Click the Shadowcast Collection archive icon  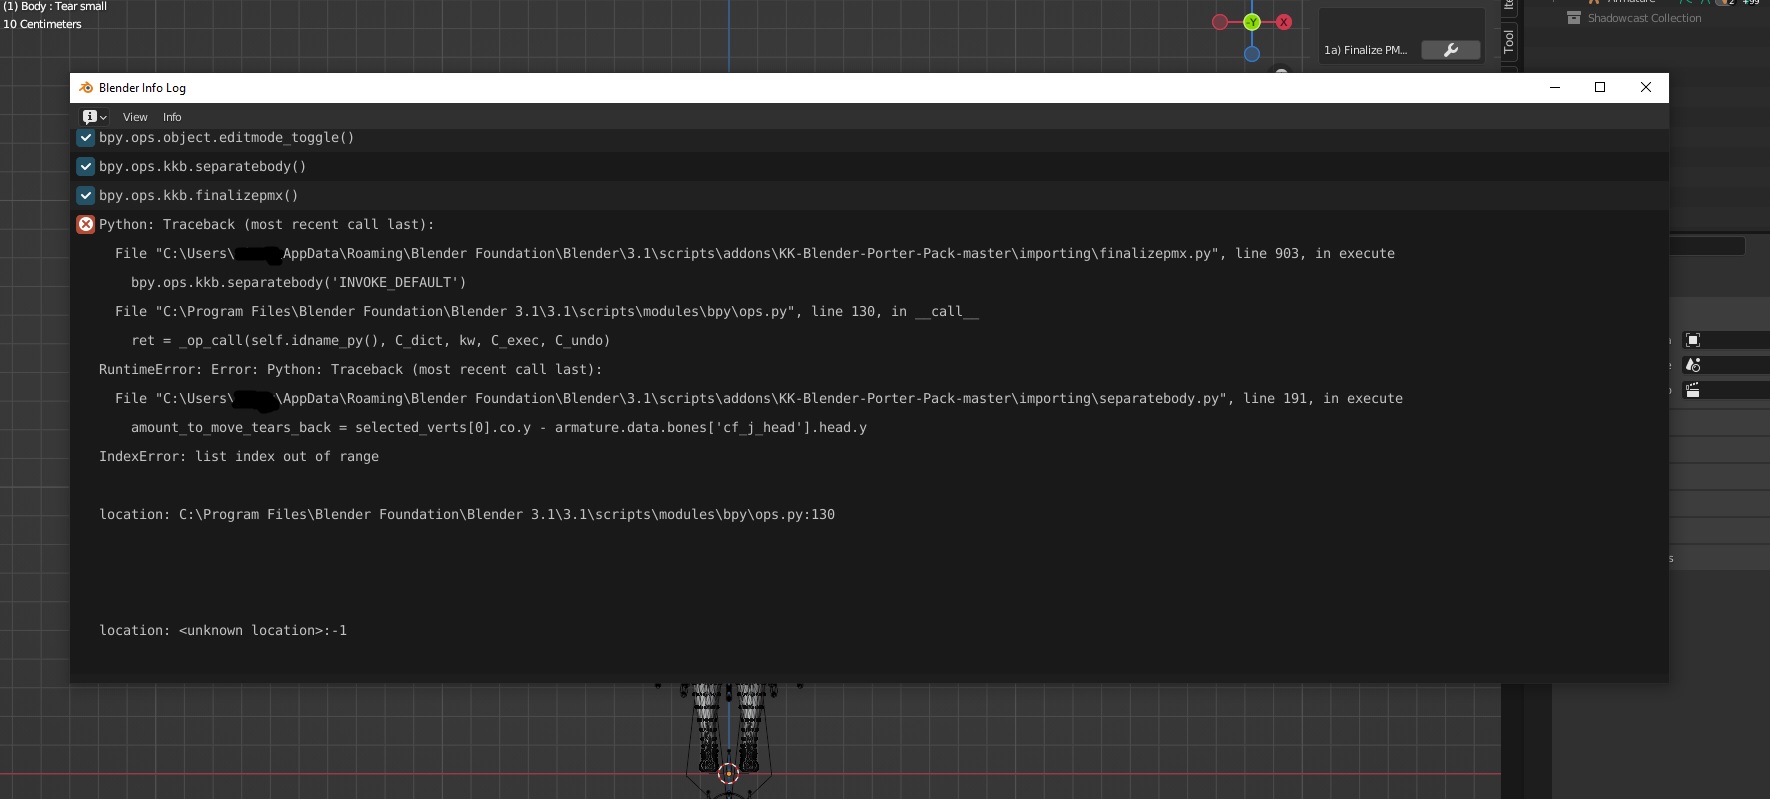click(1574, 18)
